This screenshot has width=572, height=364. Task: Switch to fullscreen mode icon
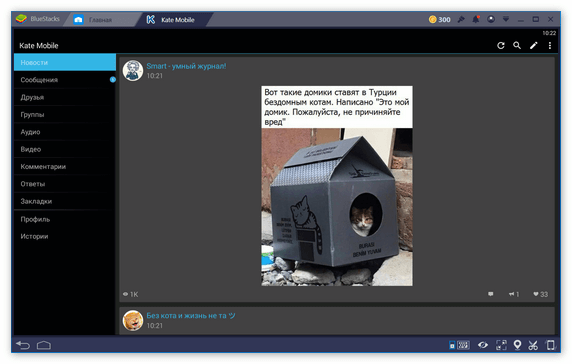click(x=501, y=345)
